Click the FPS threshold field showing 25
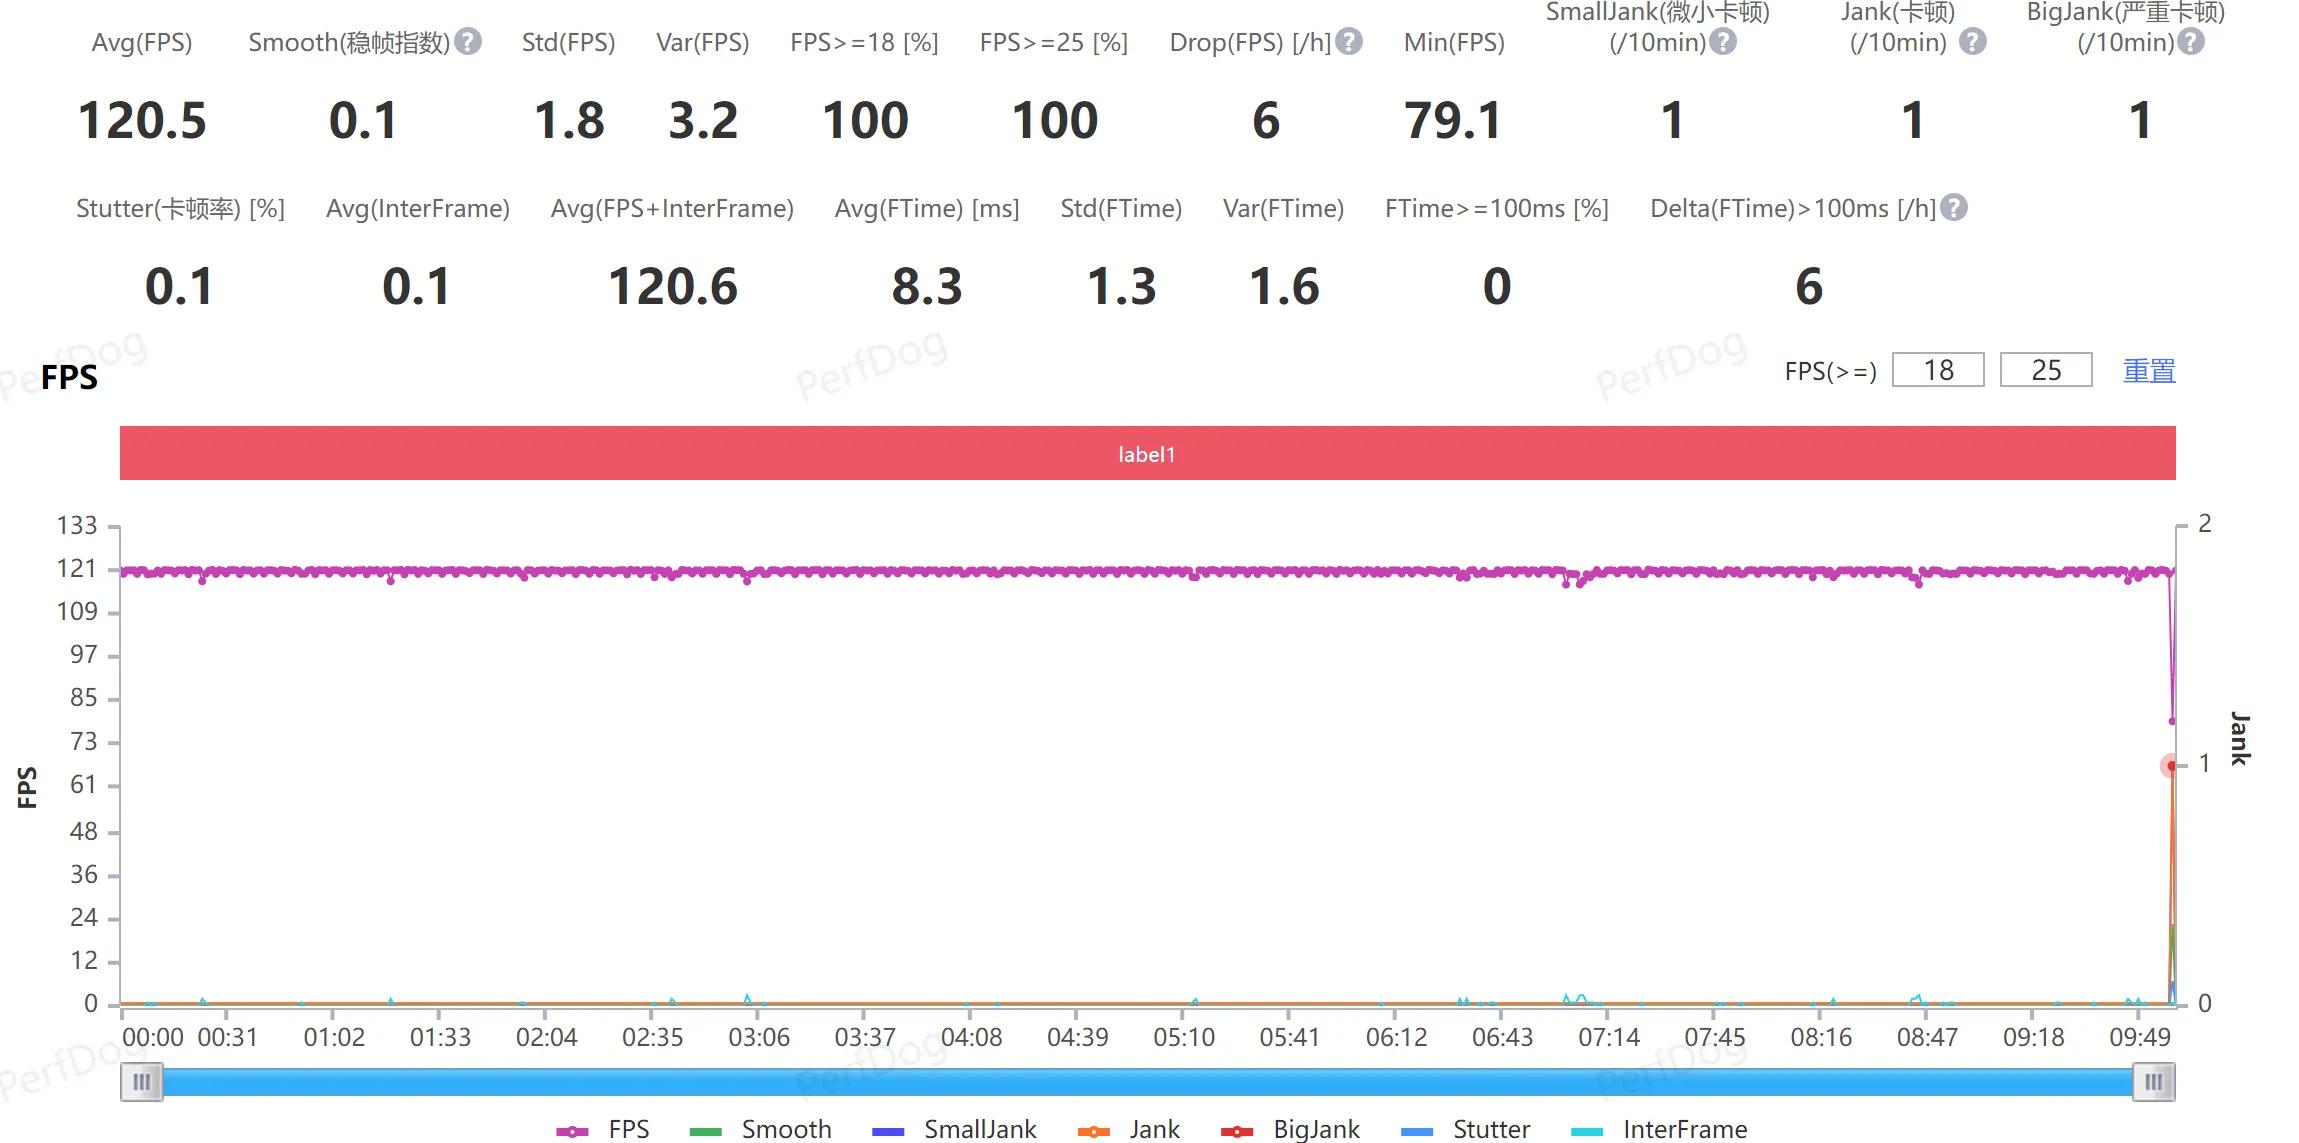 coord(2045,370)
